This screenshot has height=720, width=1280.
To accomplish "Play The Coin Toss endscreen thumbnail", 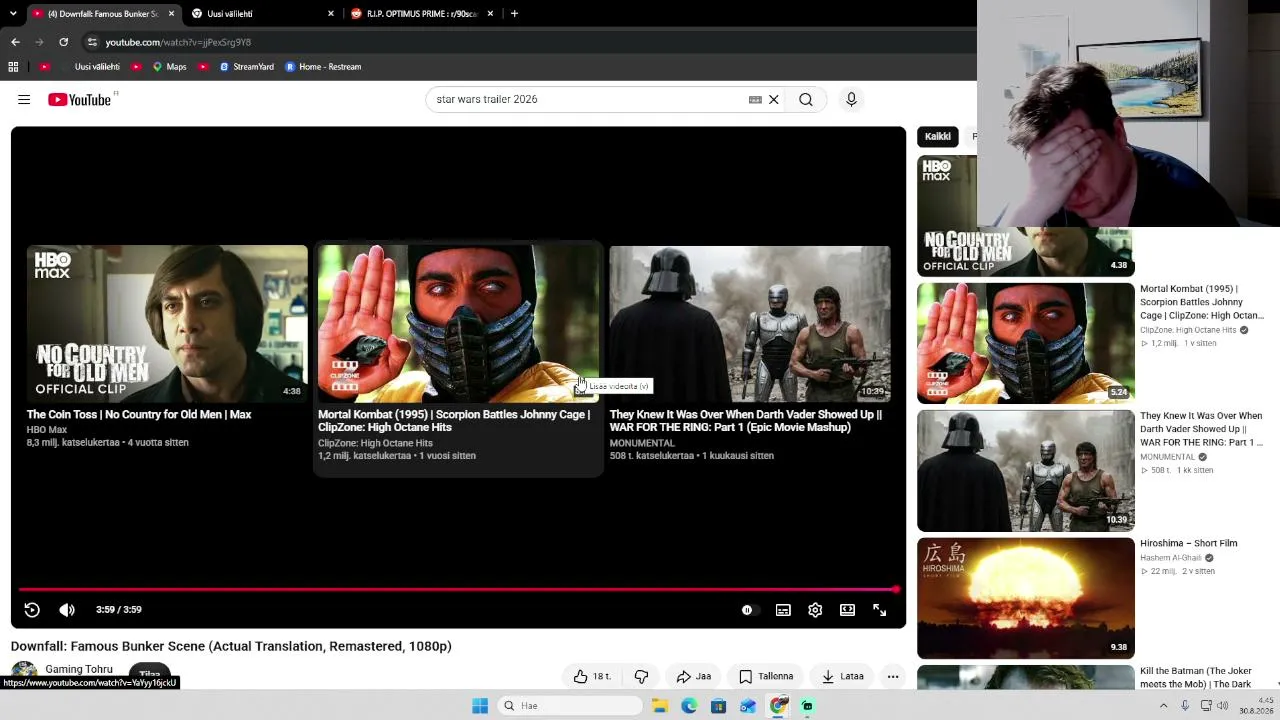I will 167,324.
